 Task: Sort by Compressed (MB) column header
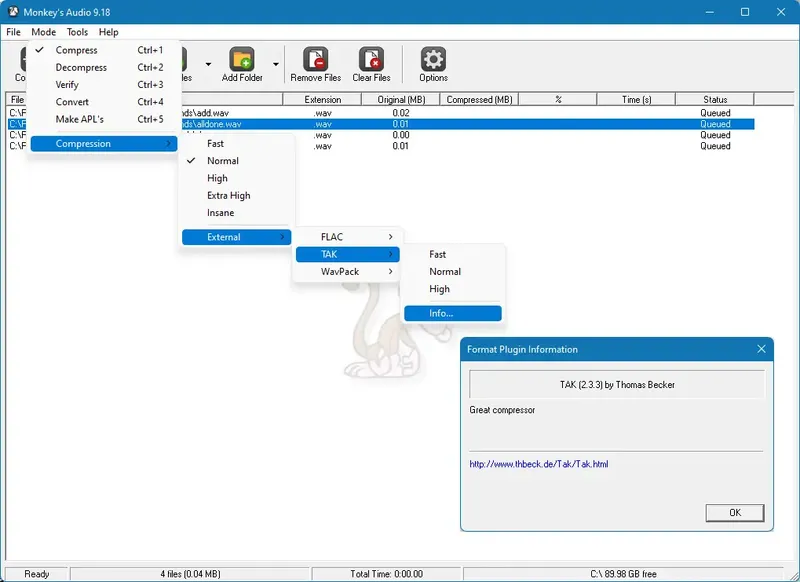tap(479, 99)
